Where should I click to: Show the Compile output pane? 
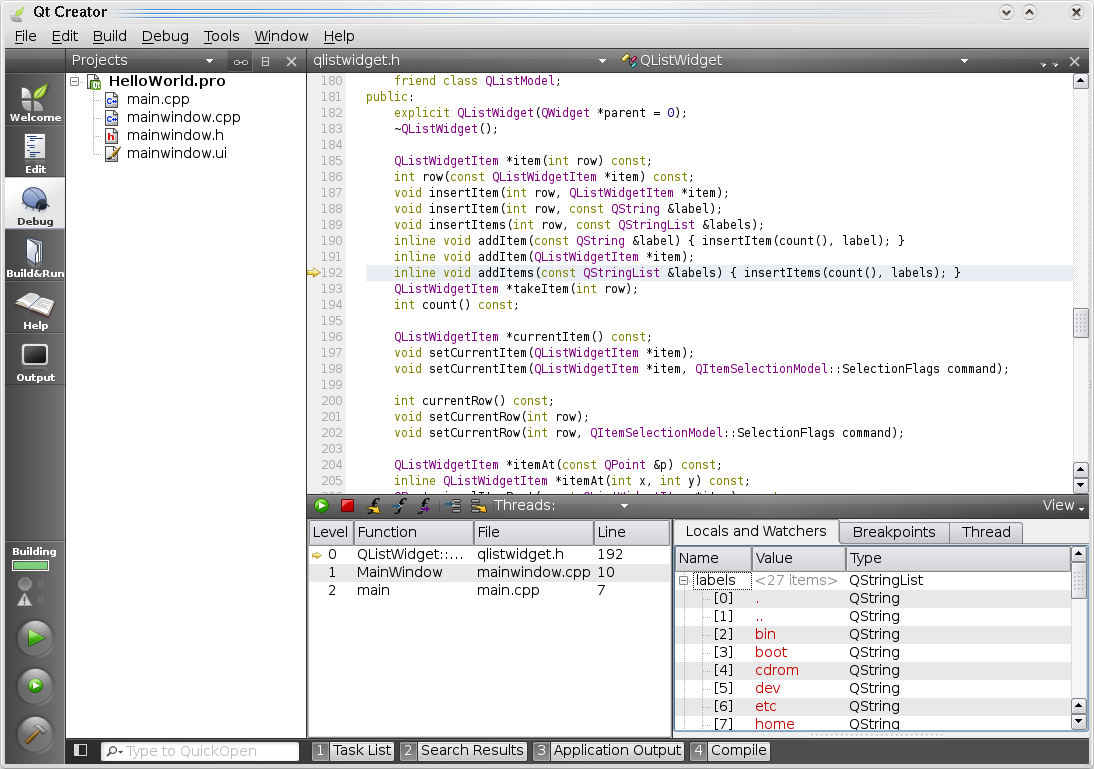tap(729, 750)
